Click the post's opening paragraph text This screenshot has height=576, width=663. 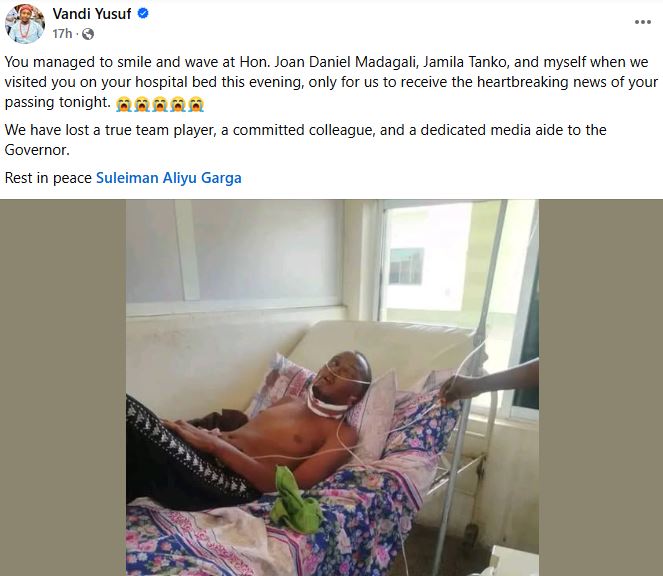[x=331, y=82]
